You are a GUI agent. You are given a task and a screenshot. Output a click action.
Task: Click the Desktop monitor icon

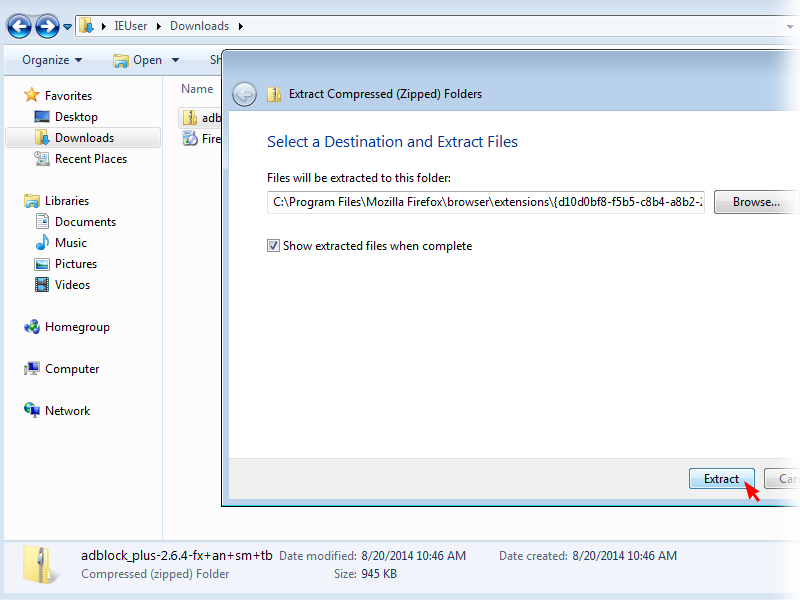click(x=41, y=117)
